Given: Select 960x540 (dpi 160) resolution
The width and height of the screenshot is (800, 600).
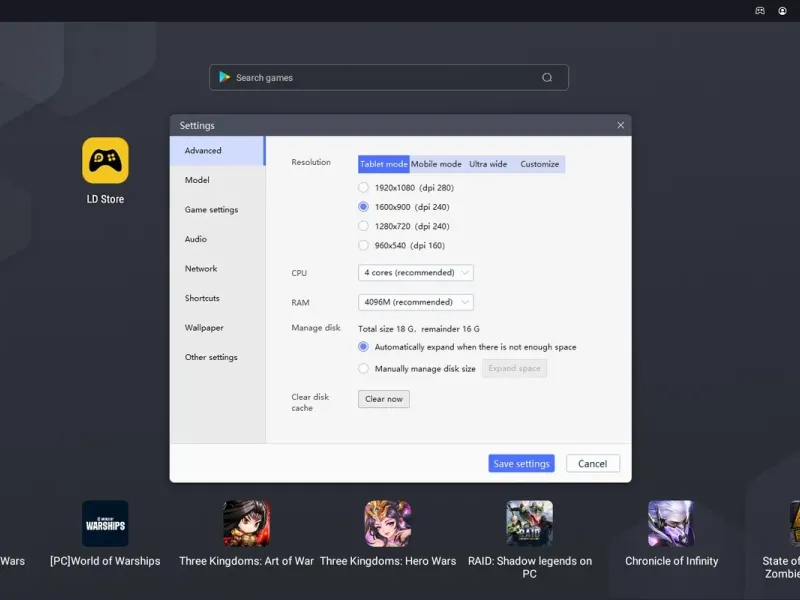Looking at the screenshot, I should [x=363, y=245].
